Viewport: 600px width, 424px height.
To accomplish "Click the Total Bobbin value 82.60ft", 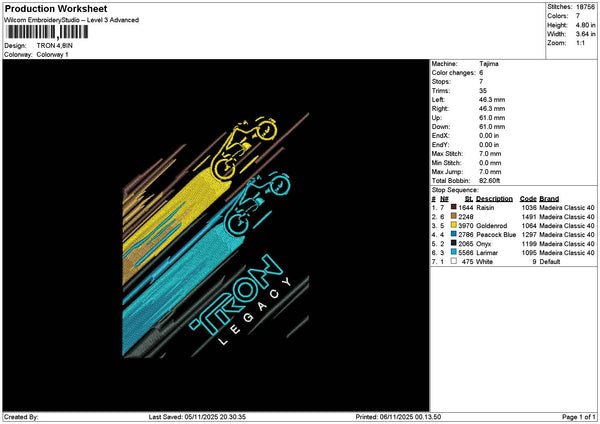I will (489, 181).
